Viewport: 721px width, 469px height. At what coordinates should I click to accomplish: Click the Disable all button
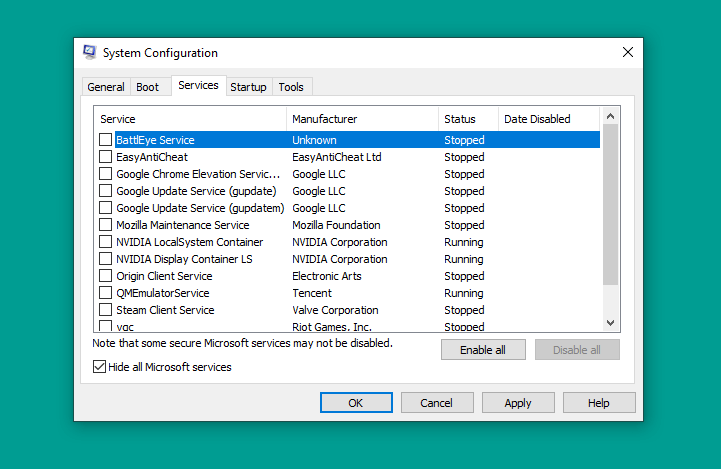tap(577, 350)
